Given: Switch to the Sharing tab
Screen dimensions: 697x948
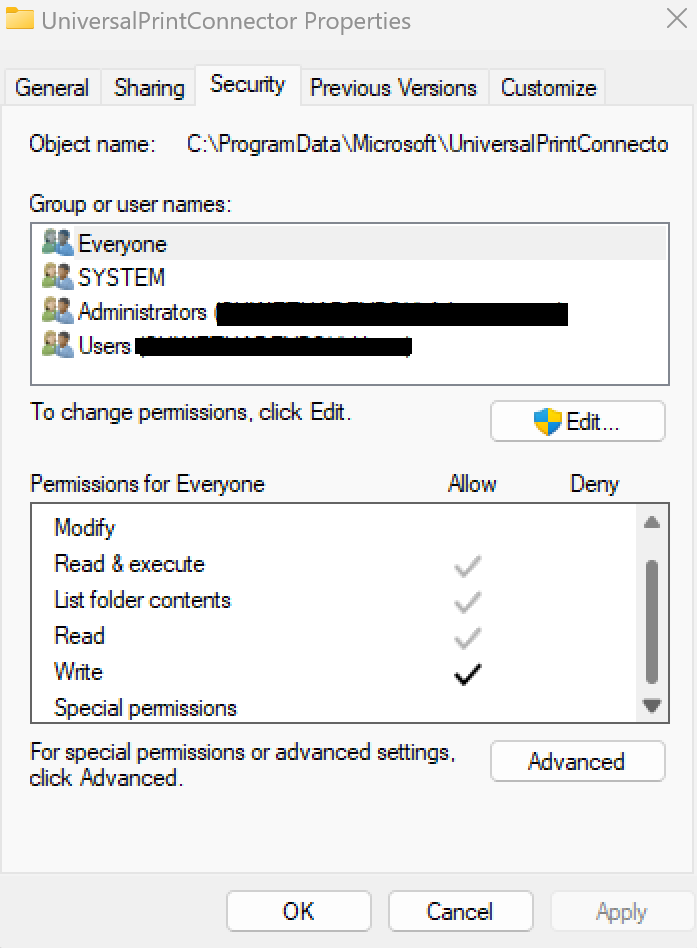Looking at the screenshot, I should (x=147, y=87).
